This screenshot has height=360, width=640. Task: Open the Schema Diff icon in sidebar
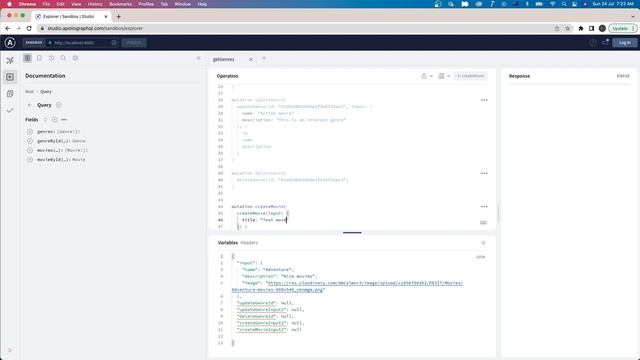[10, 93]
